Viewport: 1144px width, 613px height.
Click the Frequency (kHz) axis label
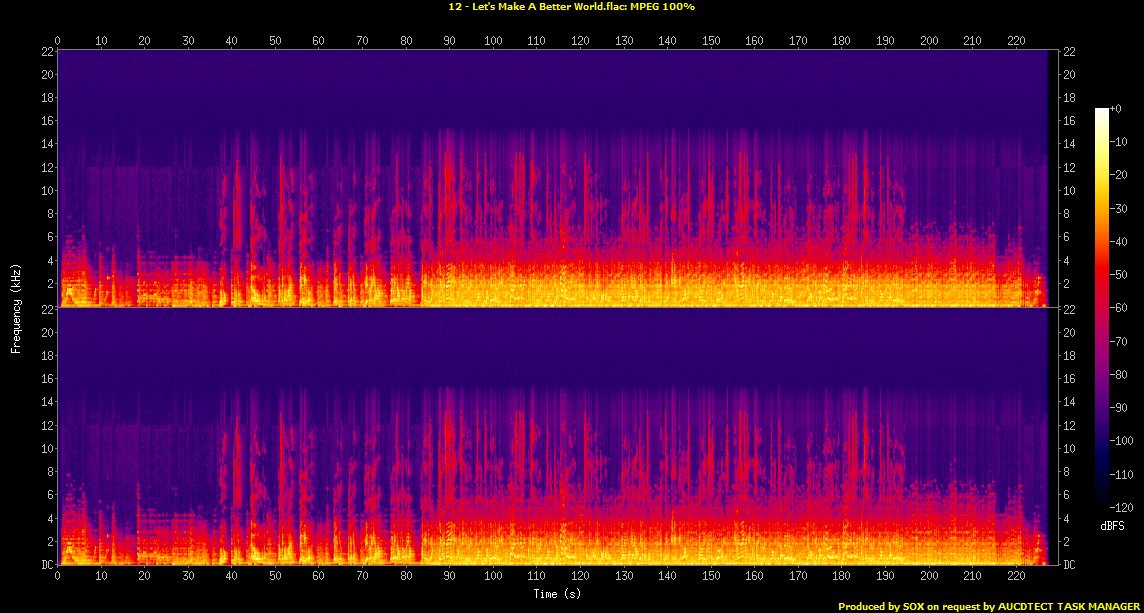(16, 307)
